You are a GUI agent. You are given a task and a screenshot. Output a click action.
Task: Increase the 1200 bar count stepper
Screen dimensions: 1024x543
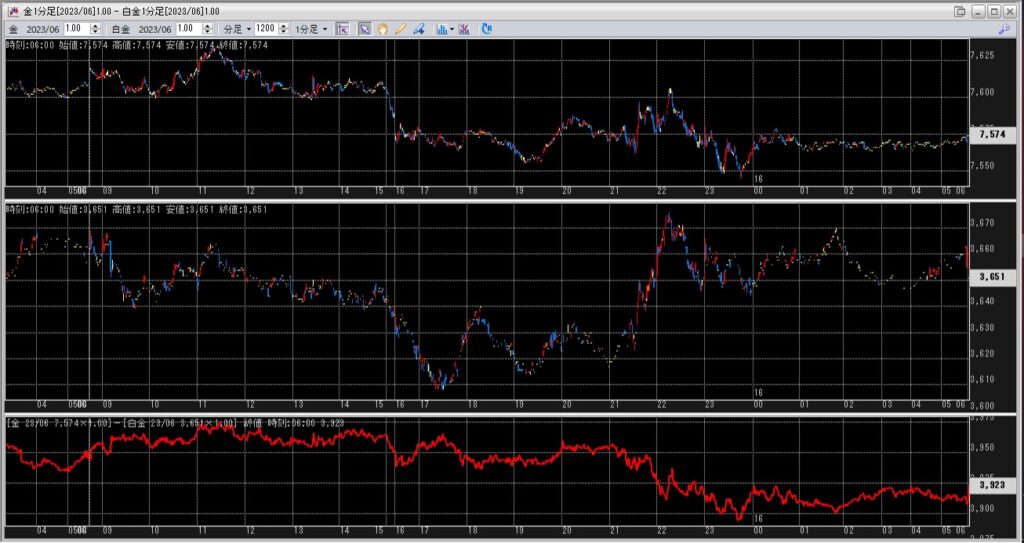(x=283, y=26)
